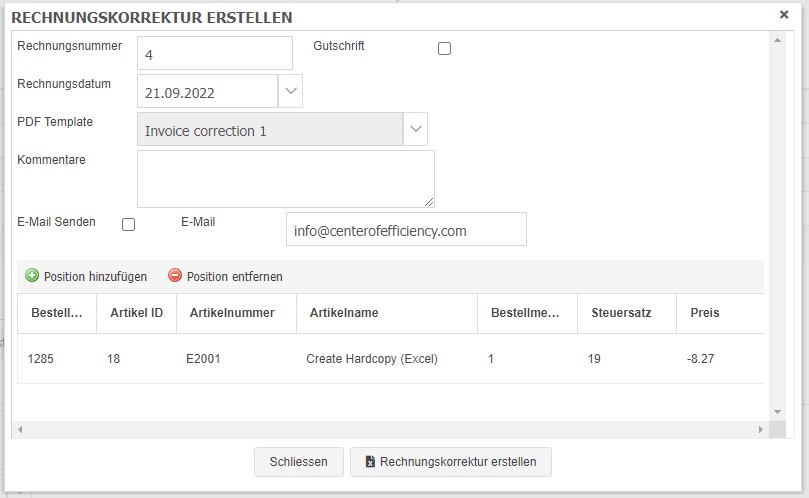
Task: Click the red Position entfernen minus icon
Action: pos(175,276)
